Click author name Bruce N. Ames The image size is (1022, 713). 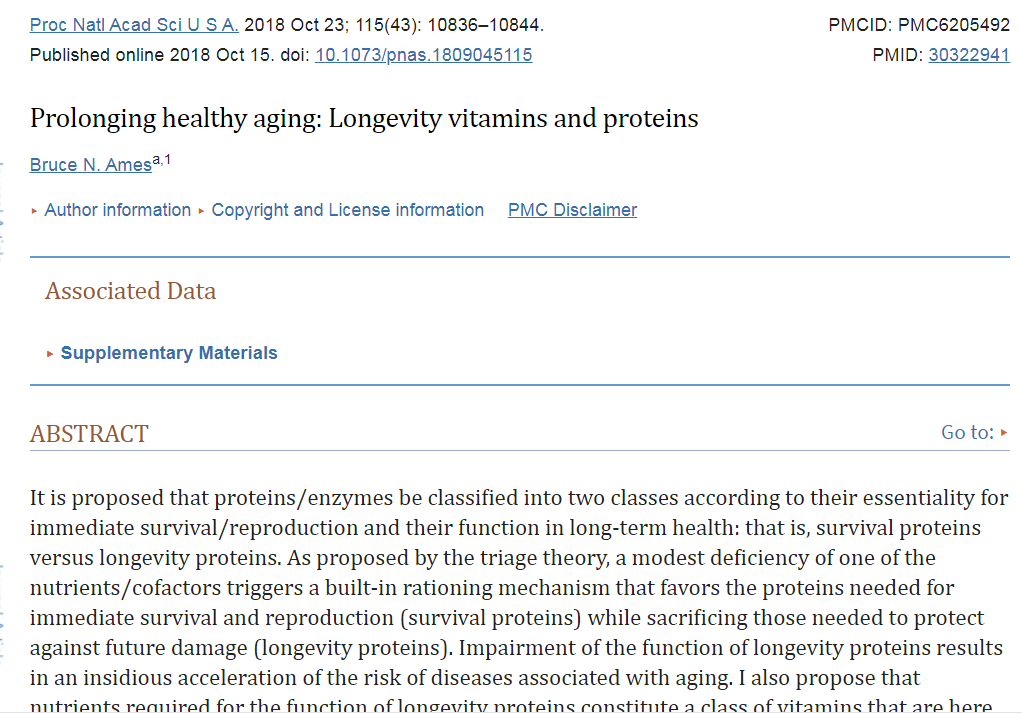[x=90, y=165]
